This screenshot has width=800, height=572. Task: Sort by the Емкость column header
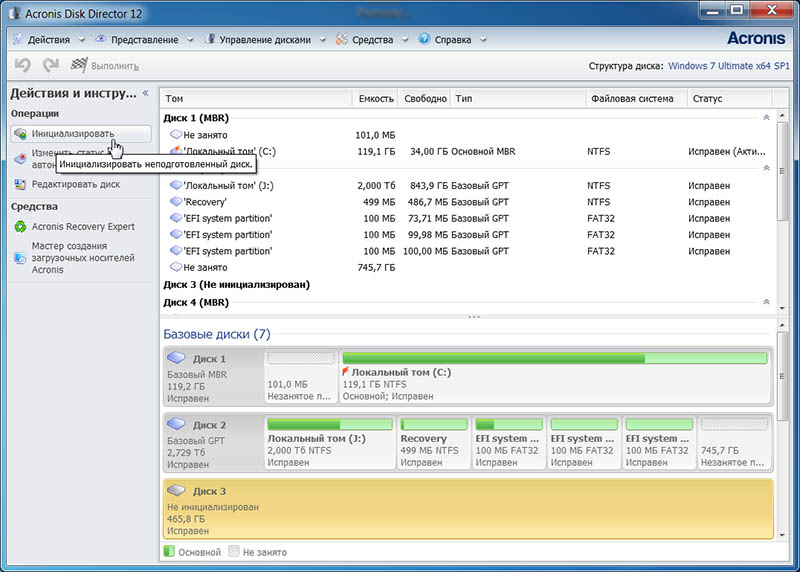(376, 98)
